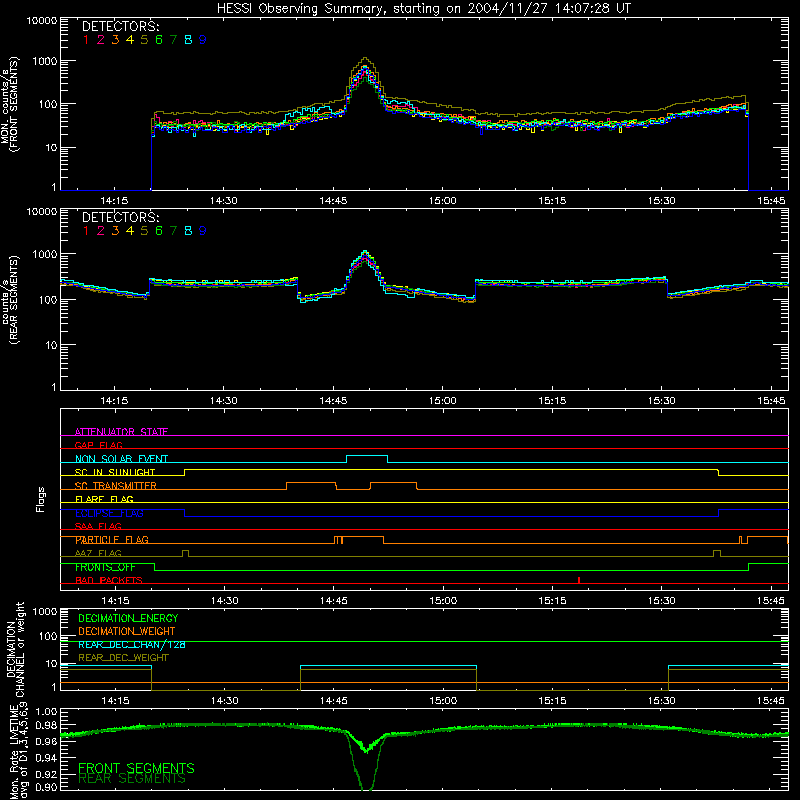The image size is (800, 800).
Task: Click the REAR SEGMENTS livetime legend label
Action: coord(132,779)
